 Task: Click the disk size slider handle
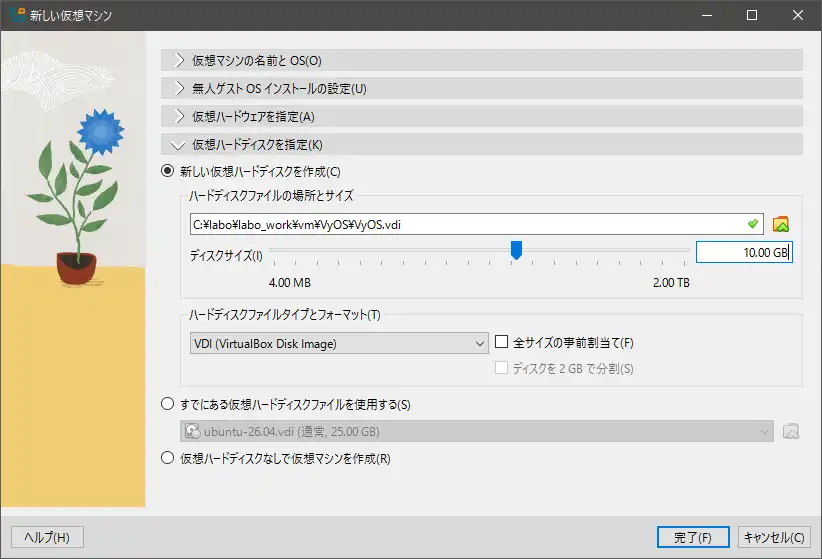click(516, 250)
